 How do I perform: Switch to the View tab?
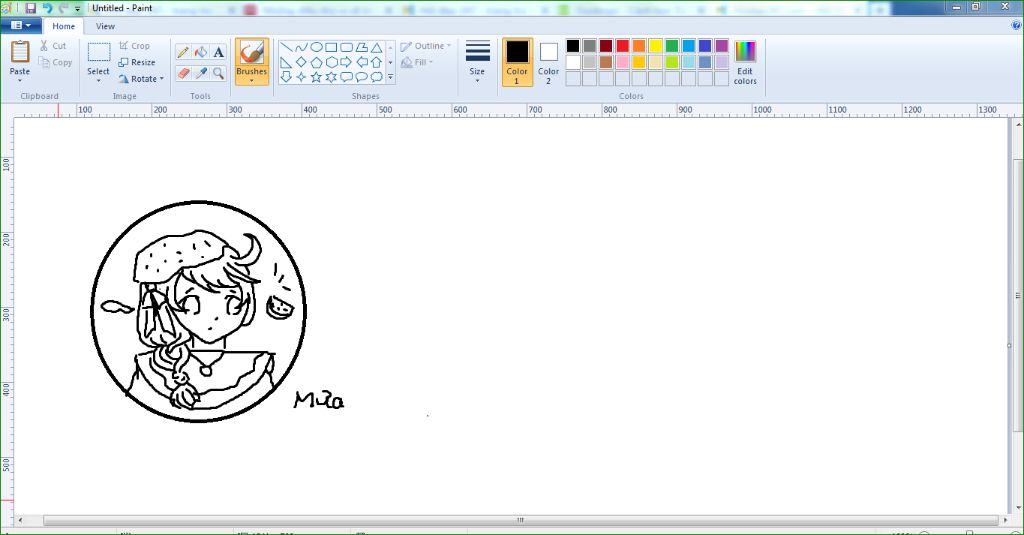pos(105,26)
